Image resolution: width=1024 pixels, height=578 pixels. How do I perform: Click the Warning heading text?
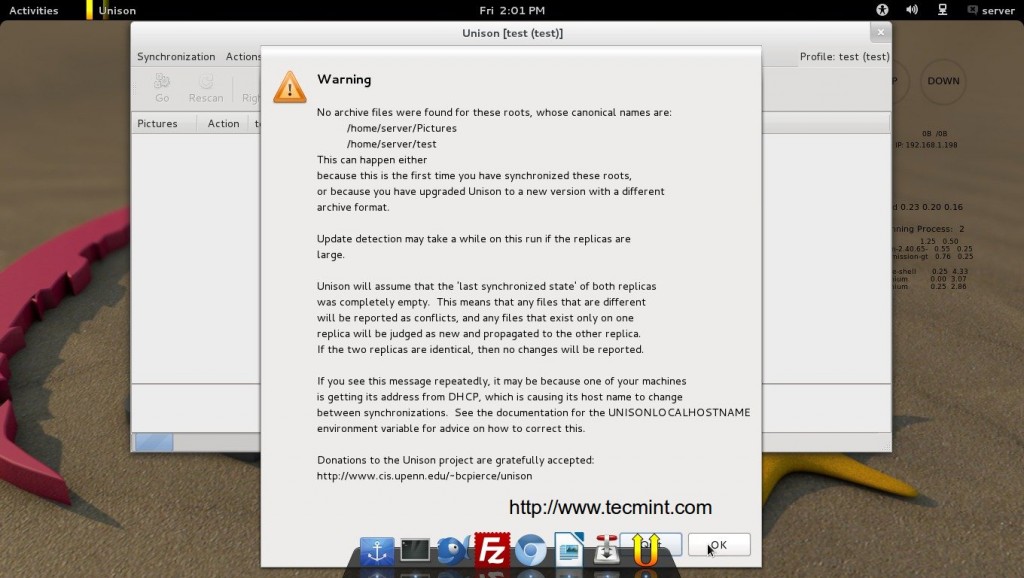(x=344, y=80)
